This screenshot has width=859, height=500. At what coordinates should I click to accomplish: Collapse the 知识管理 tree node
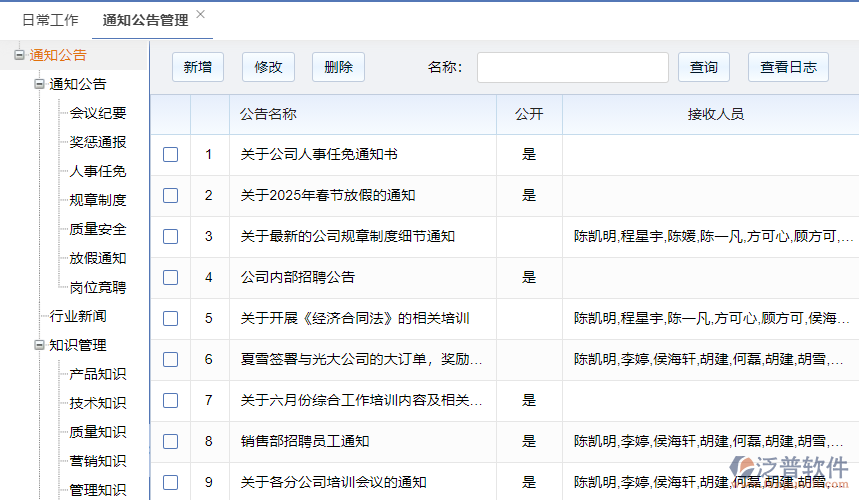pyautogui.click(x=39, y=346)
